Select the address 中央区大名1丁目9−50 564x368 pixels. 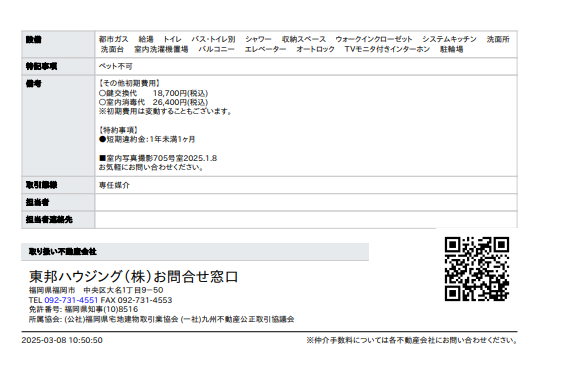(123, 290)
